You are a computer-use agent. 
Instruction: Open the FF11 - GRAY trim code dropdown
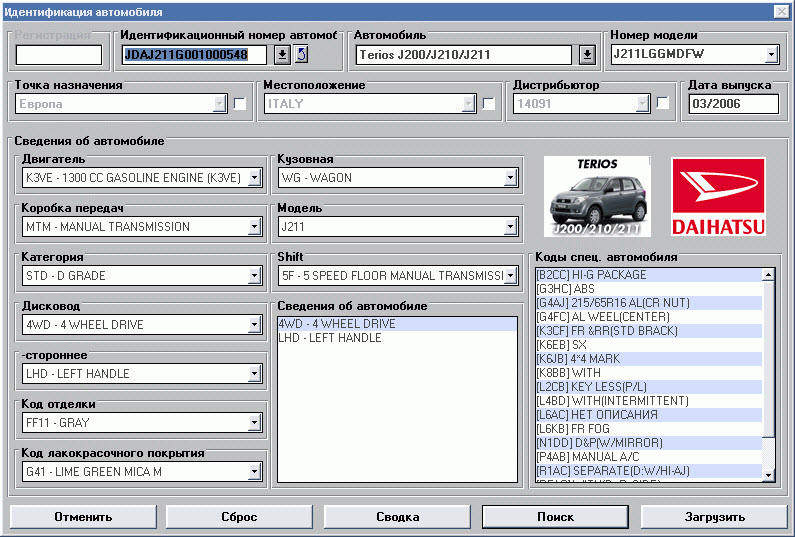point(255,423)
